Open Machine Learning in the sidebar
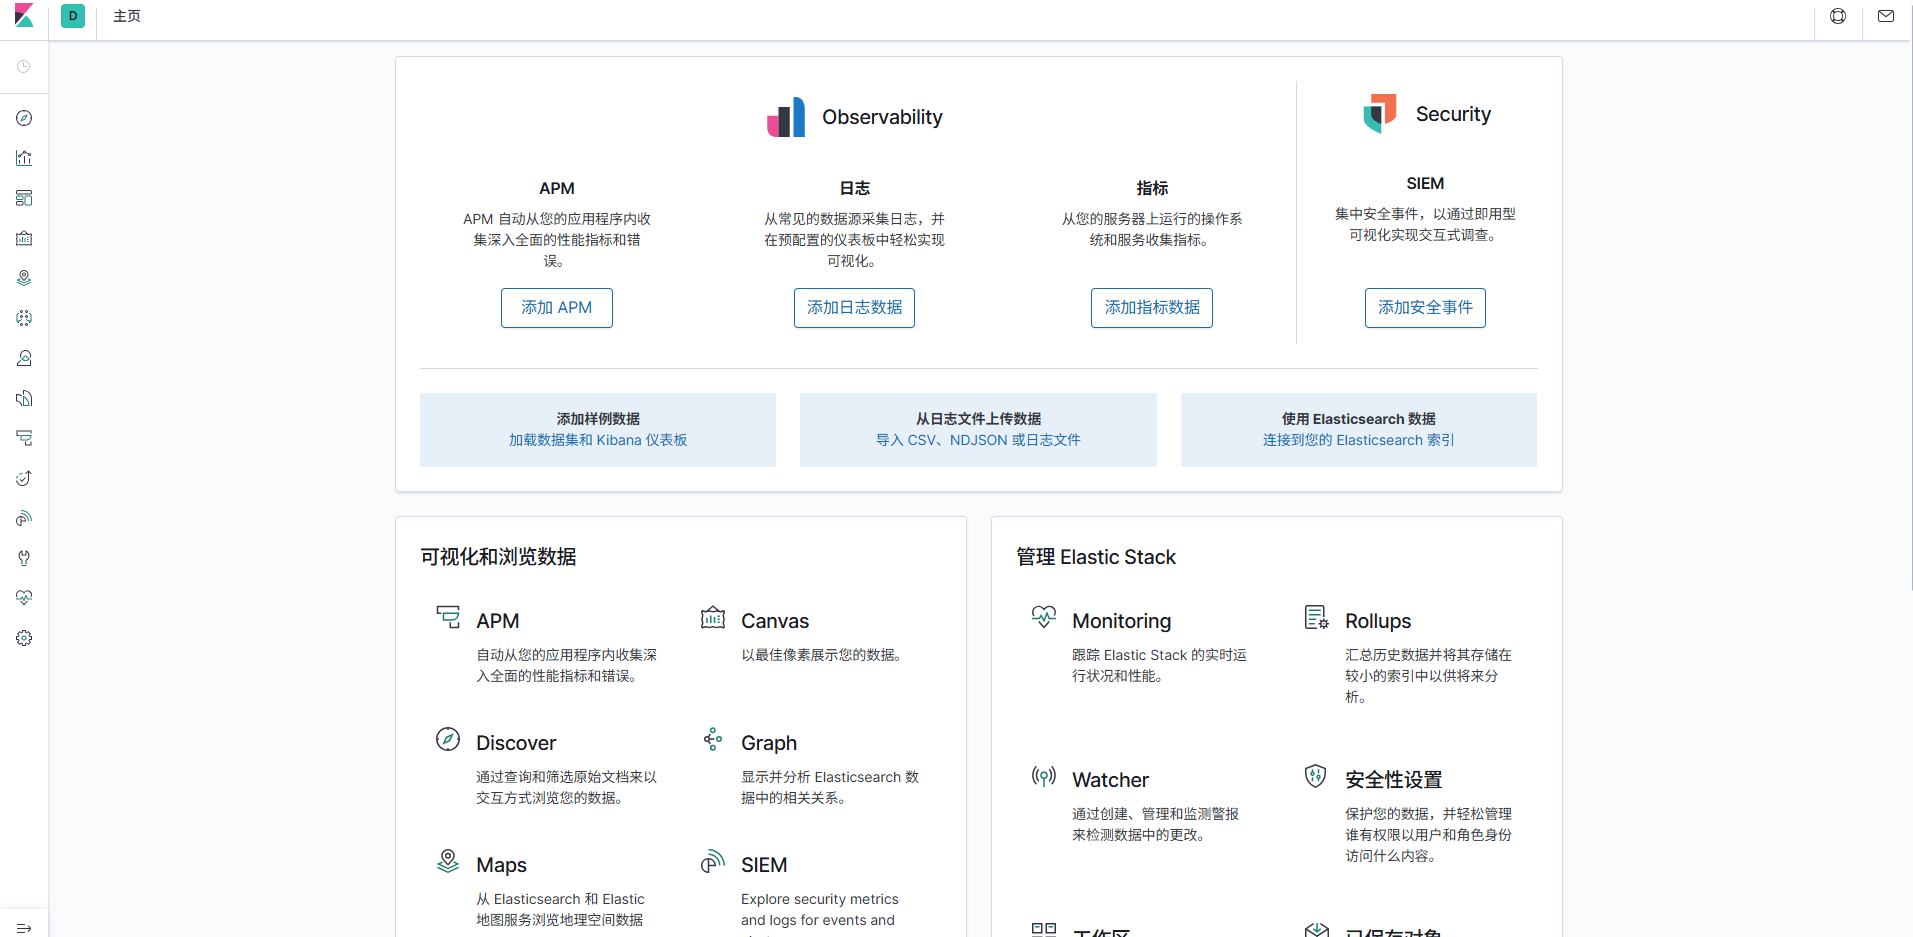The width and height of the screenshot is (1913, 937). [24, 318]
